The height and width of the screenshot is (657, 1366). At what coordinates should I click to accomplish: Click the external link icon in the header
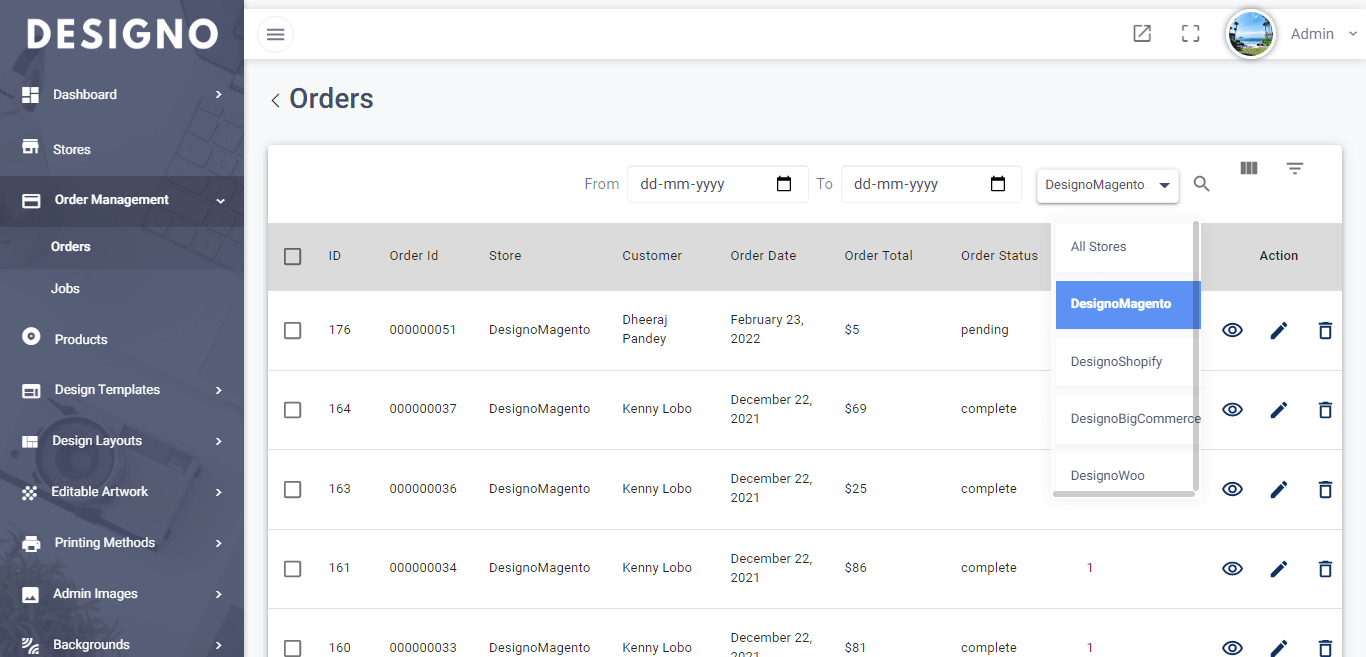point(1142,33)
